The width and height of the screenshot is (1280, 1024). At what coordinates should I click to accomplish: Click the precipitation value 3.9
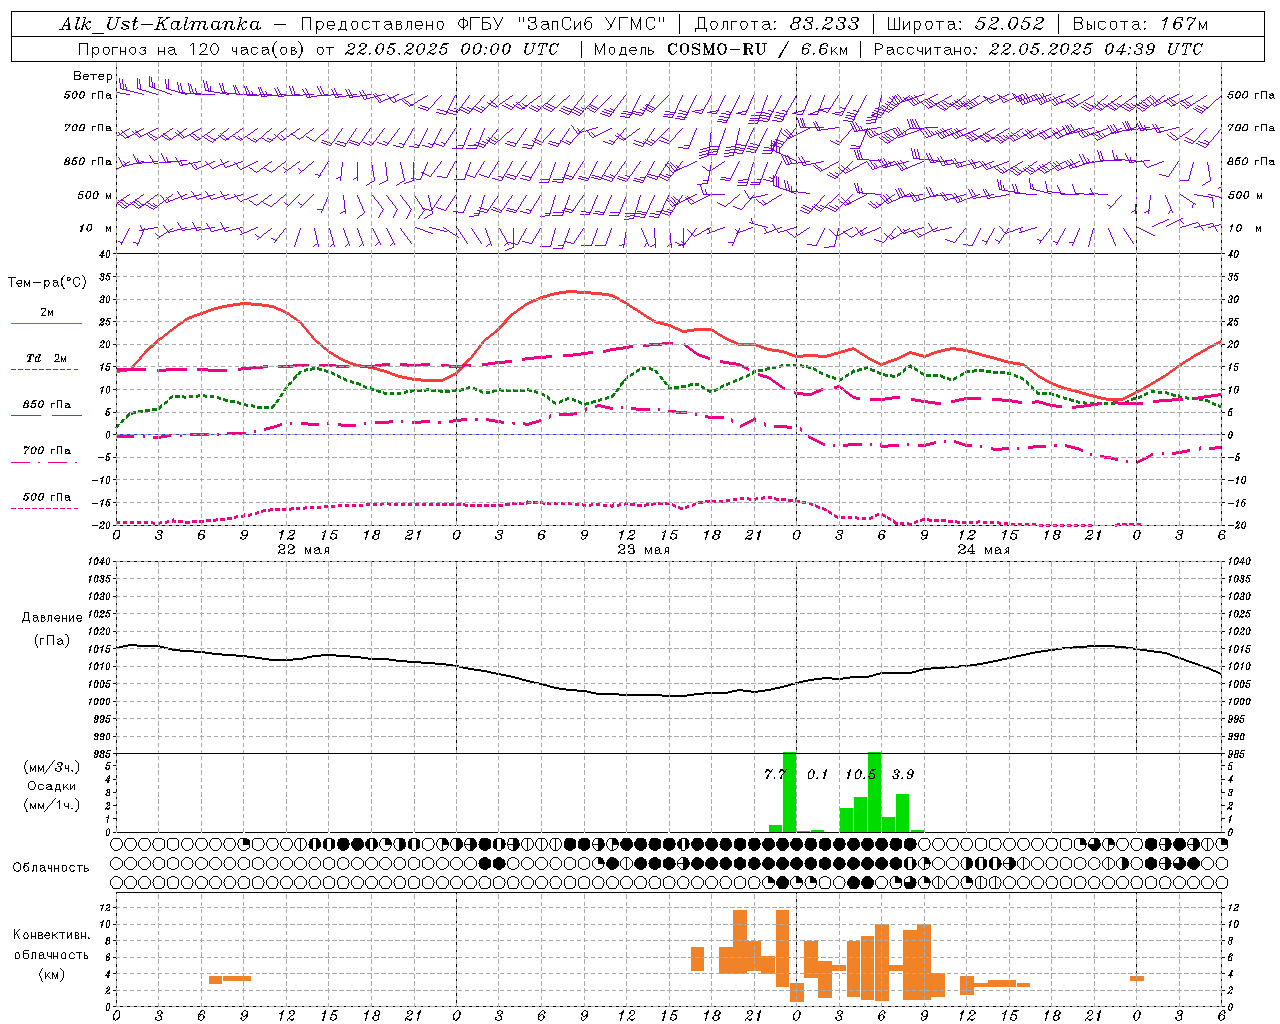point(903,774)
